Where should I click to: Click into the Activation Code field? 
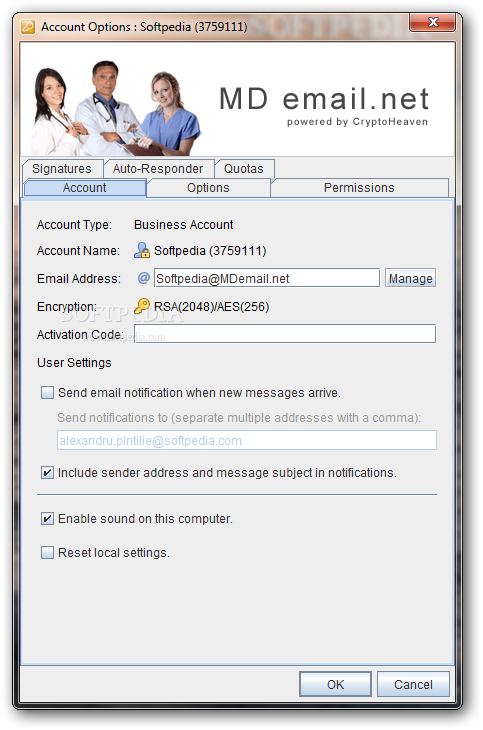[285, 334]
